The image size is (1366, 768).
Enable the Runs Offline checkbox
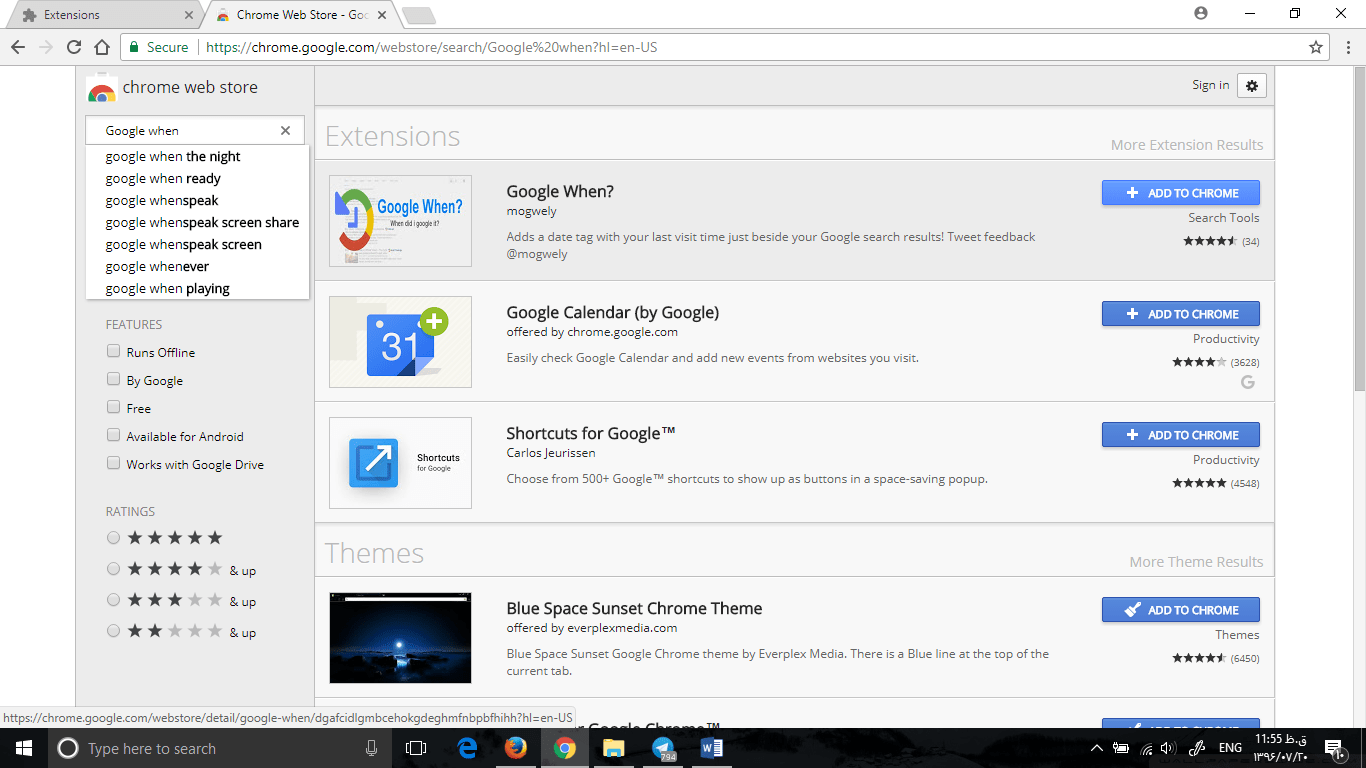[114, 352]
